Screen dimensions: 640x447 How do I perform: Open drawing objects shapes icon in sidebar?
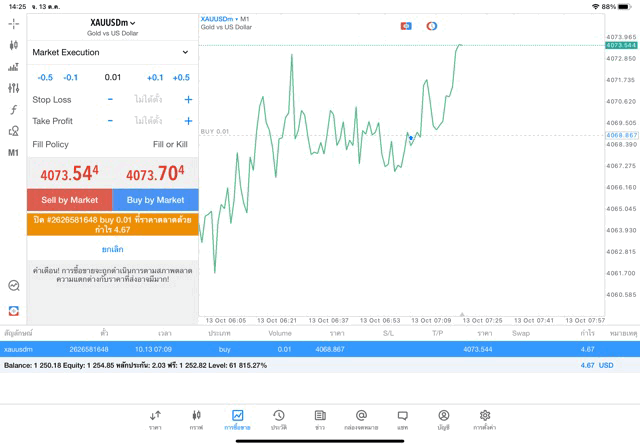click(x=13, y=131)
